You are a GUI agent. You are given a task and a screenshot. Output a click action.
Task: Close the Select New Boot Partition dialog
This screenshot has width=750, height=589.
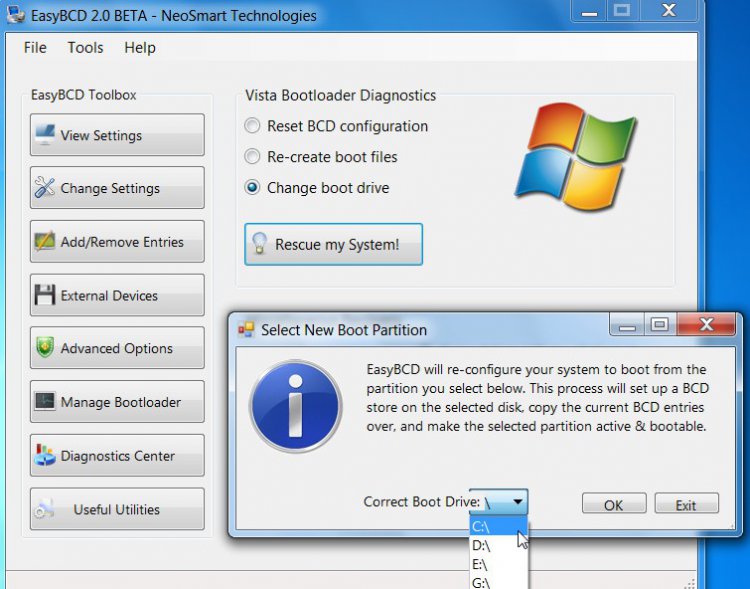click(706, 324)
